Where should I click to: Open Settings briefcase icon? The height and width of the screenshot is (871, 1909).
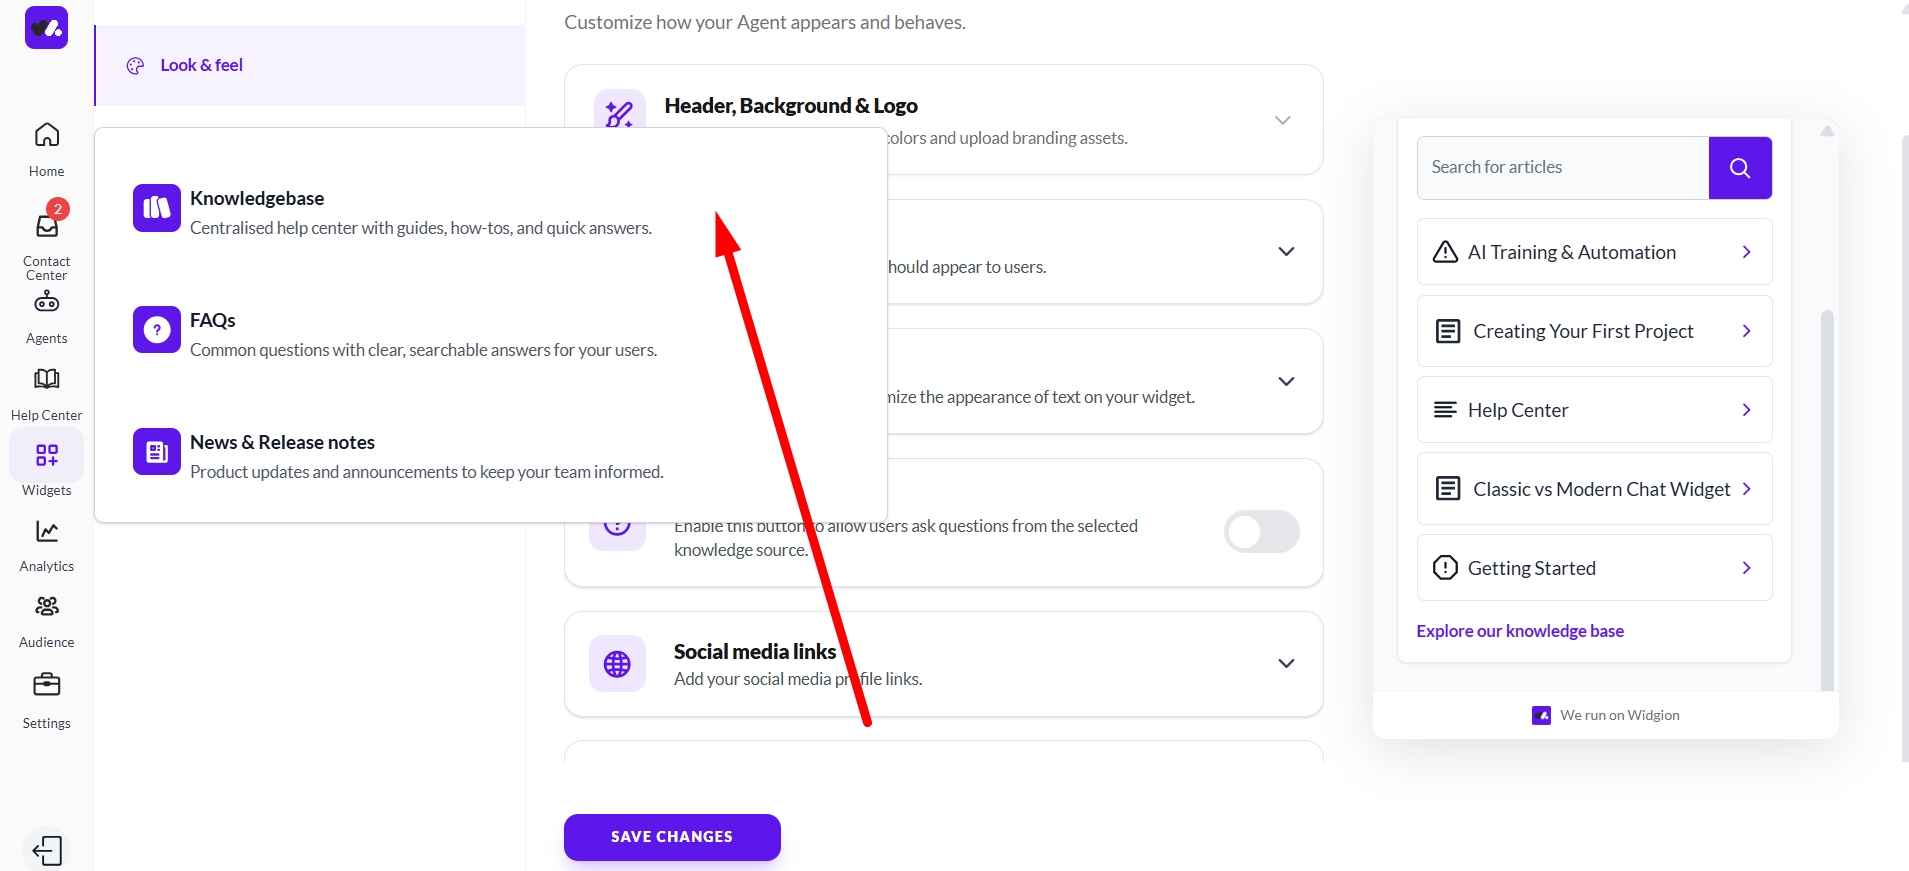pos(47,685)
